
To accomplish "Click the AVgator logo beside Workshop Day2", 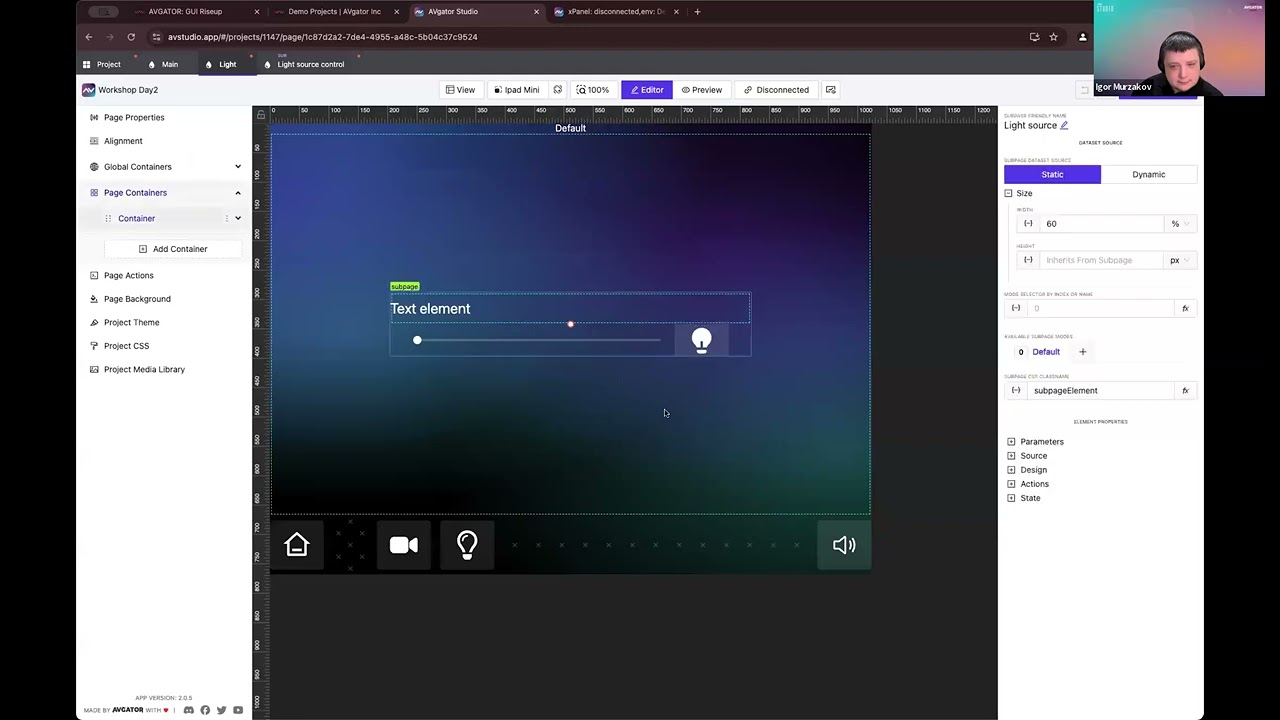I will (x=88, y=90).
